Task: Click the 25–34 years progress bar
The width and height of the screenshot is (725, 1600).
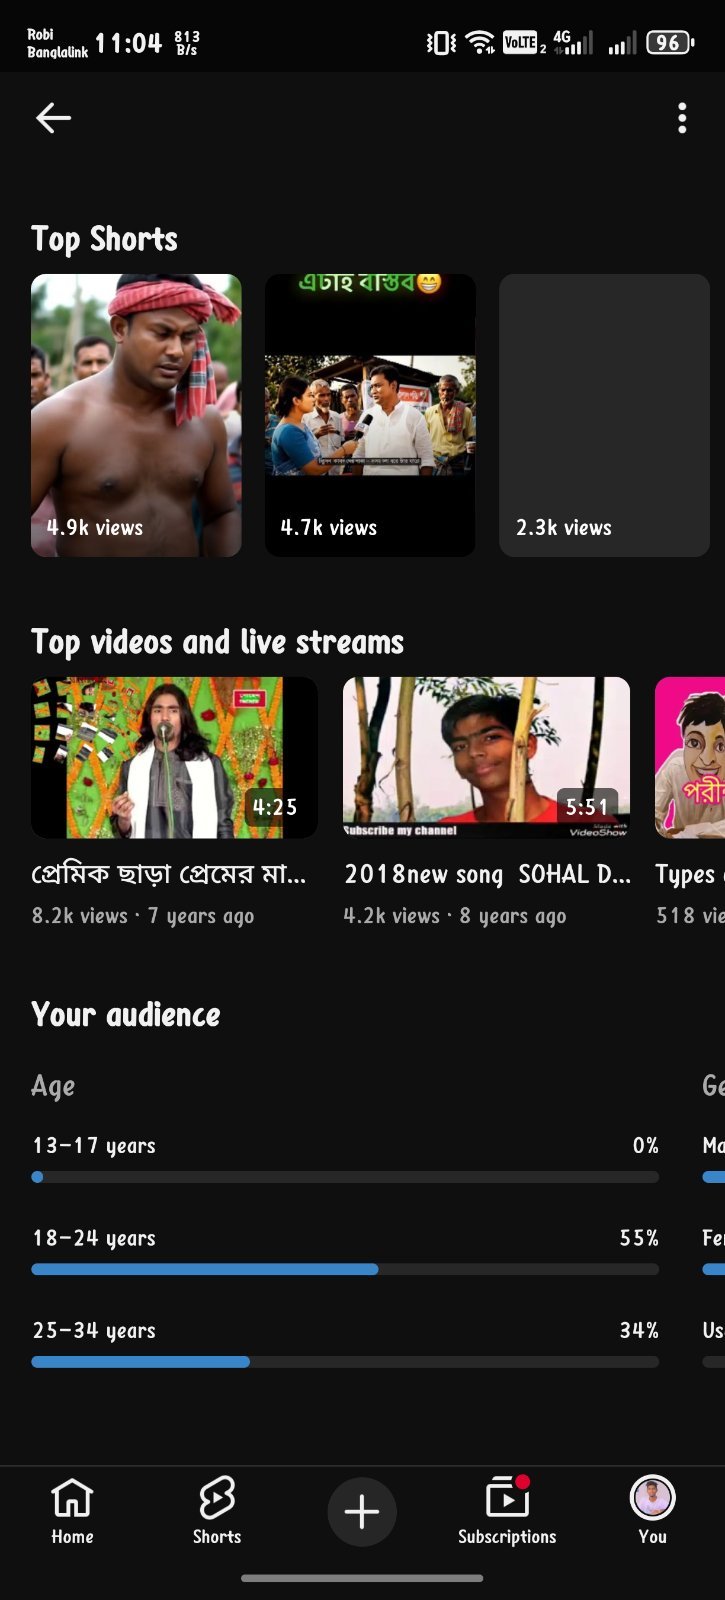Action: coord(345,1362)
